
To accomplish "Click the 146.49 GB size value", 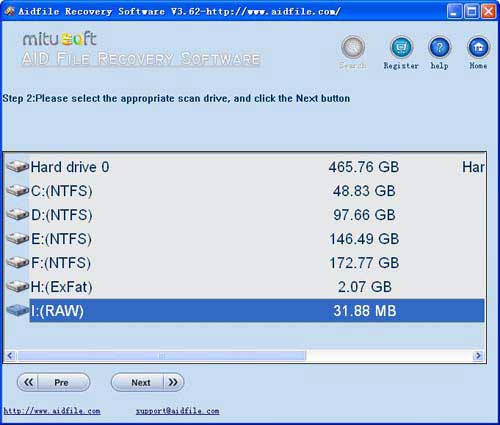I will (x=364, y=239).
